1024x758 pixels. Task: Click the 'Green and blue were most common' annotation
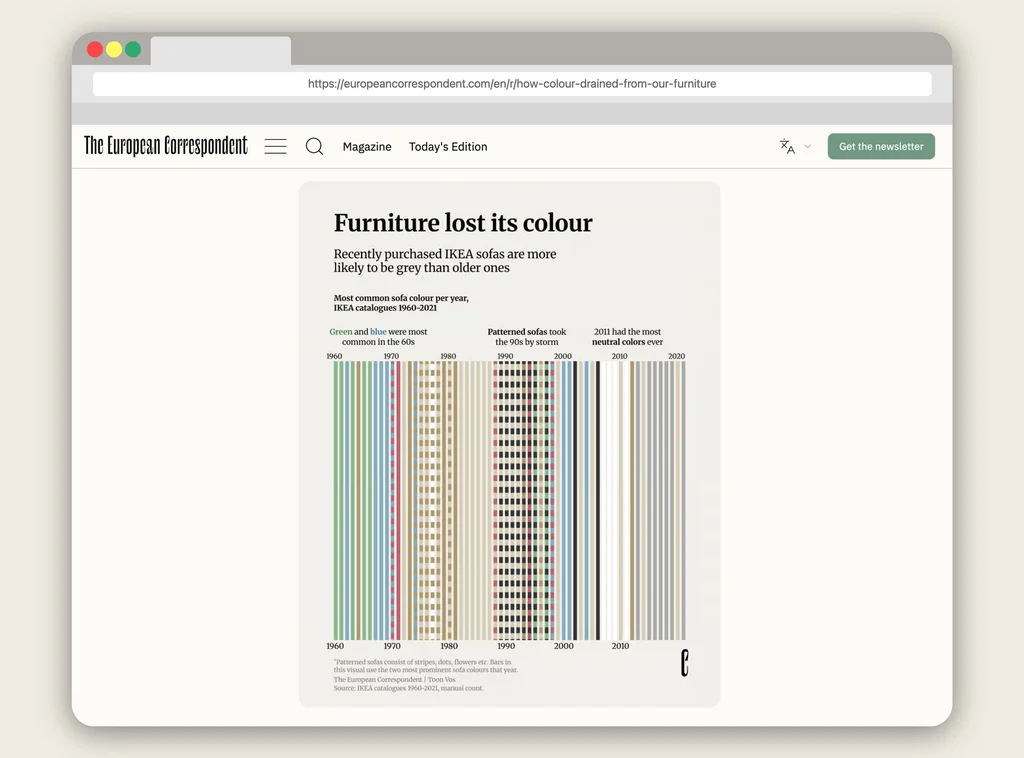coord(378,337)
